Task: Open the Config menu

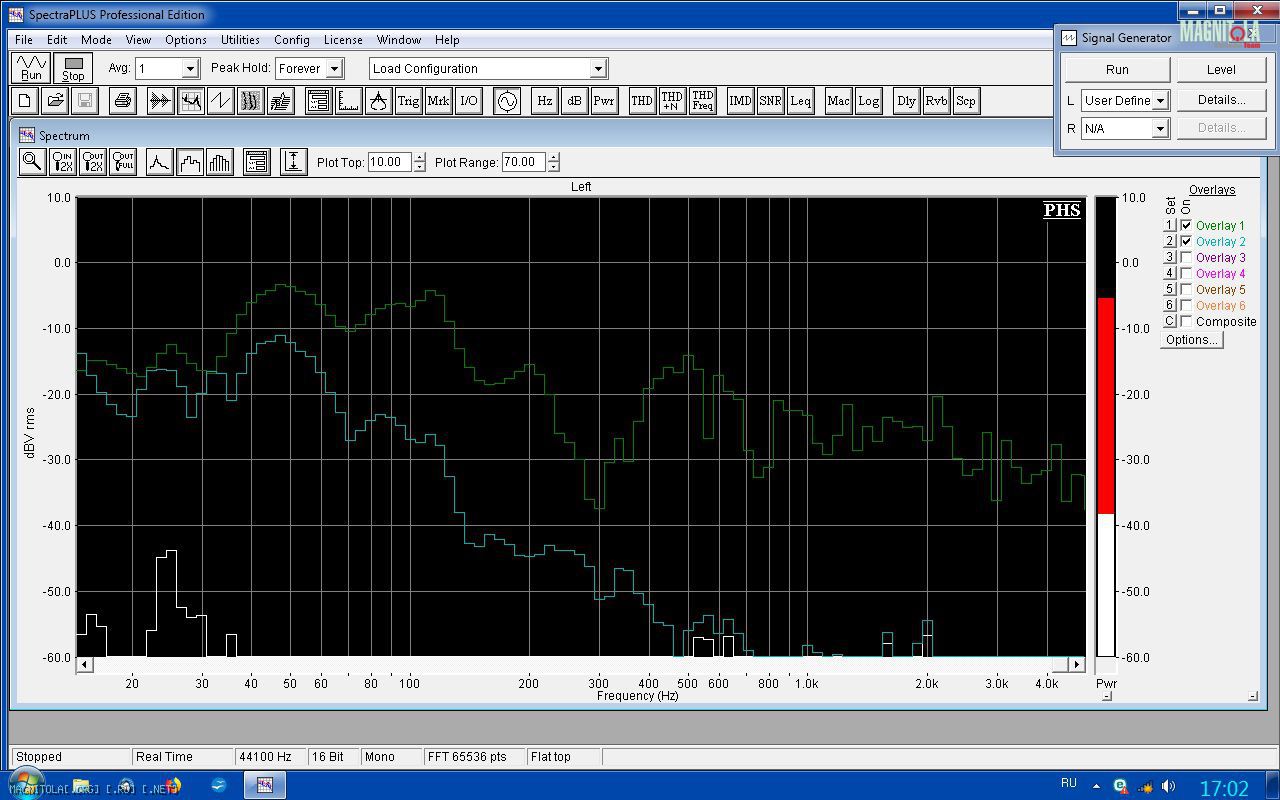Action: (x=291, y=40)
